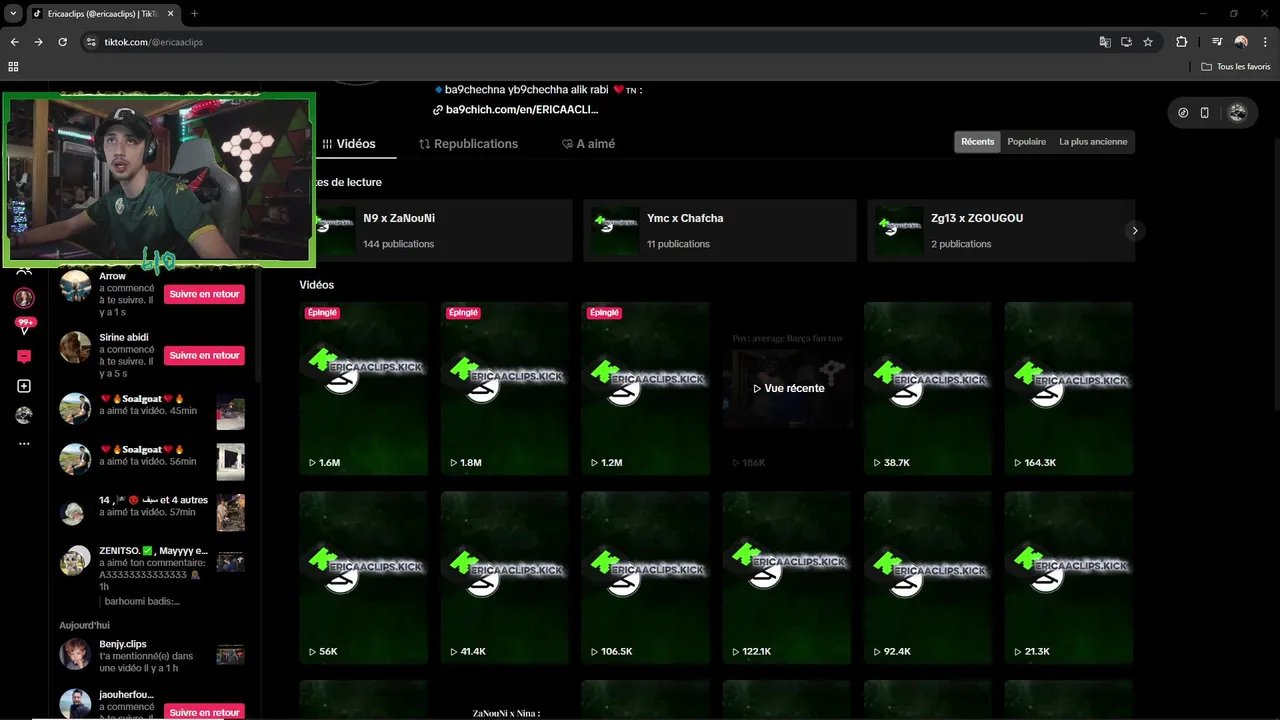This screenshot has width=1280, height=720.
Task: Switch to the A aimé tab
Action: point(588,144)
